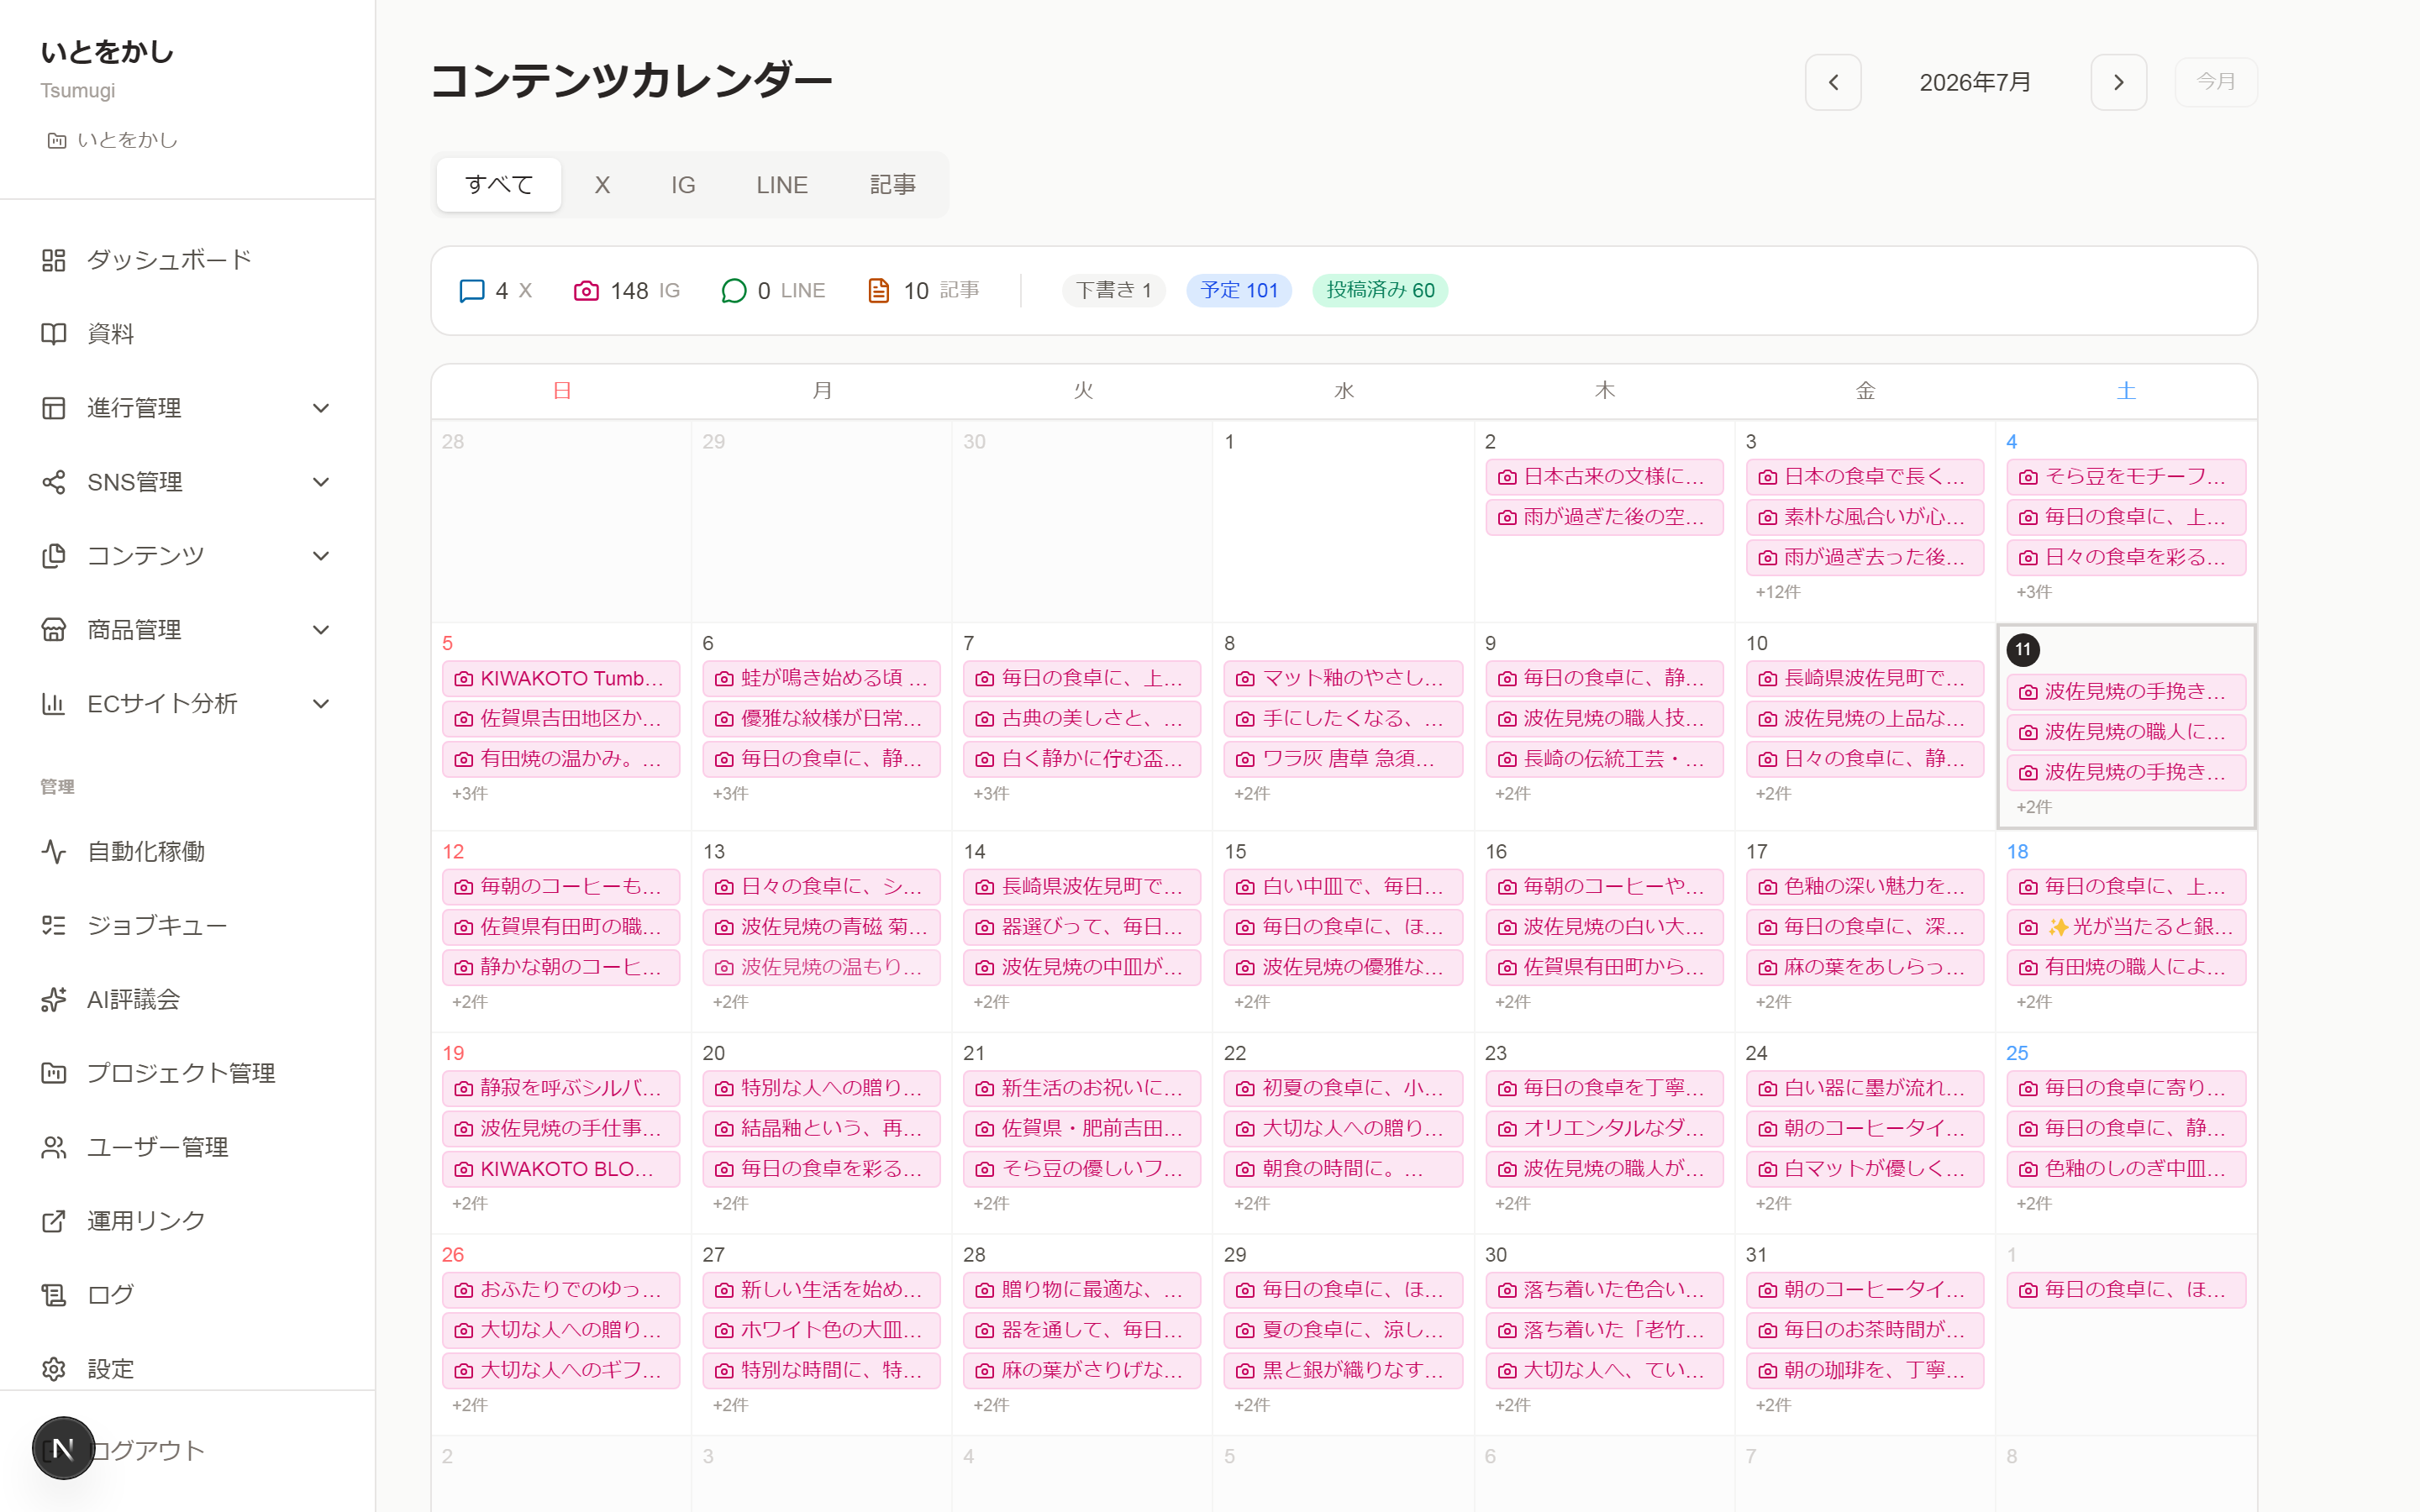Viewport: 2420px width, 1512px height.
Task: Open post ホワイト色の大皿… on day 27
Action: 821,1330
